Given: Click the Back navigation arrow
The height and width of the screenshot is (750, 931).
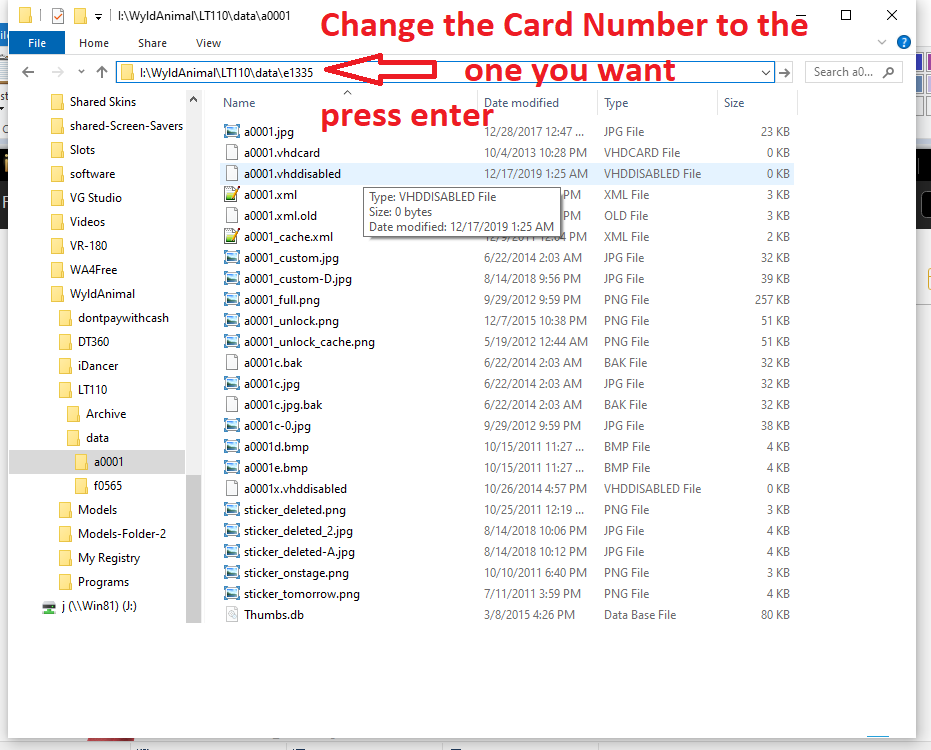Looking at the screenshot, I should pos(28,72).
